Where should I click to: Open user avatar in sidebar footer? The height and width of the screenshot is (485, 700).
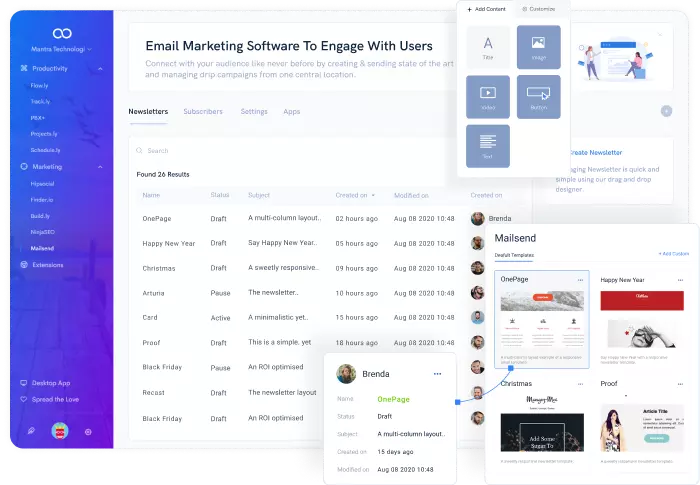[x=59, y=431]
